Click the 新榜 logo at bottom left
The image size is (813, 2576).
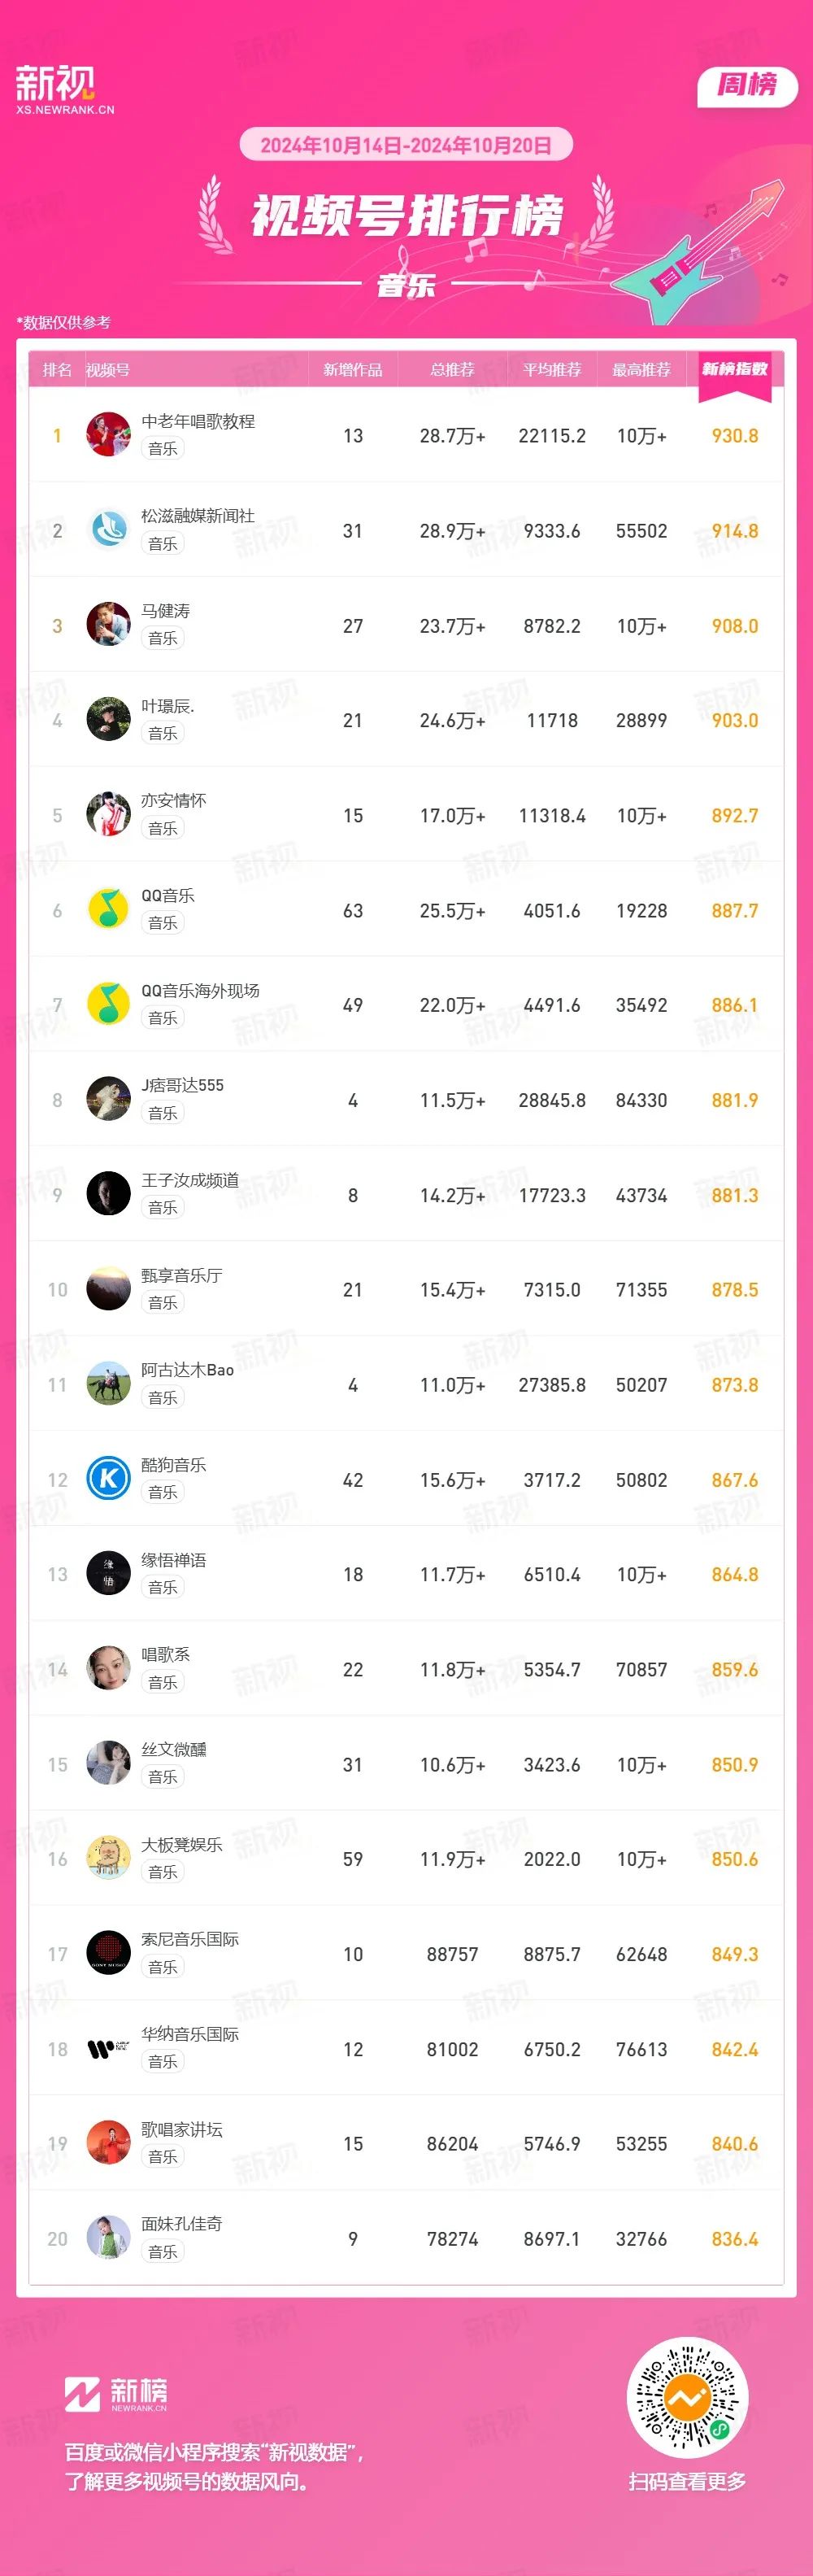pos(116,2394)
